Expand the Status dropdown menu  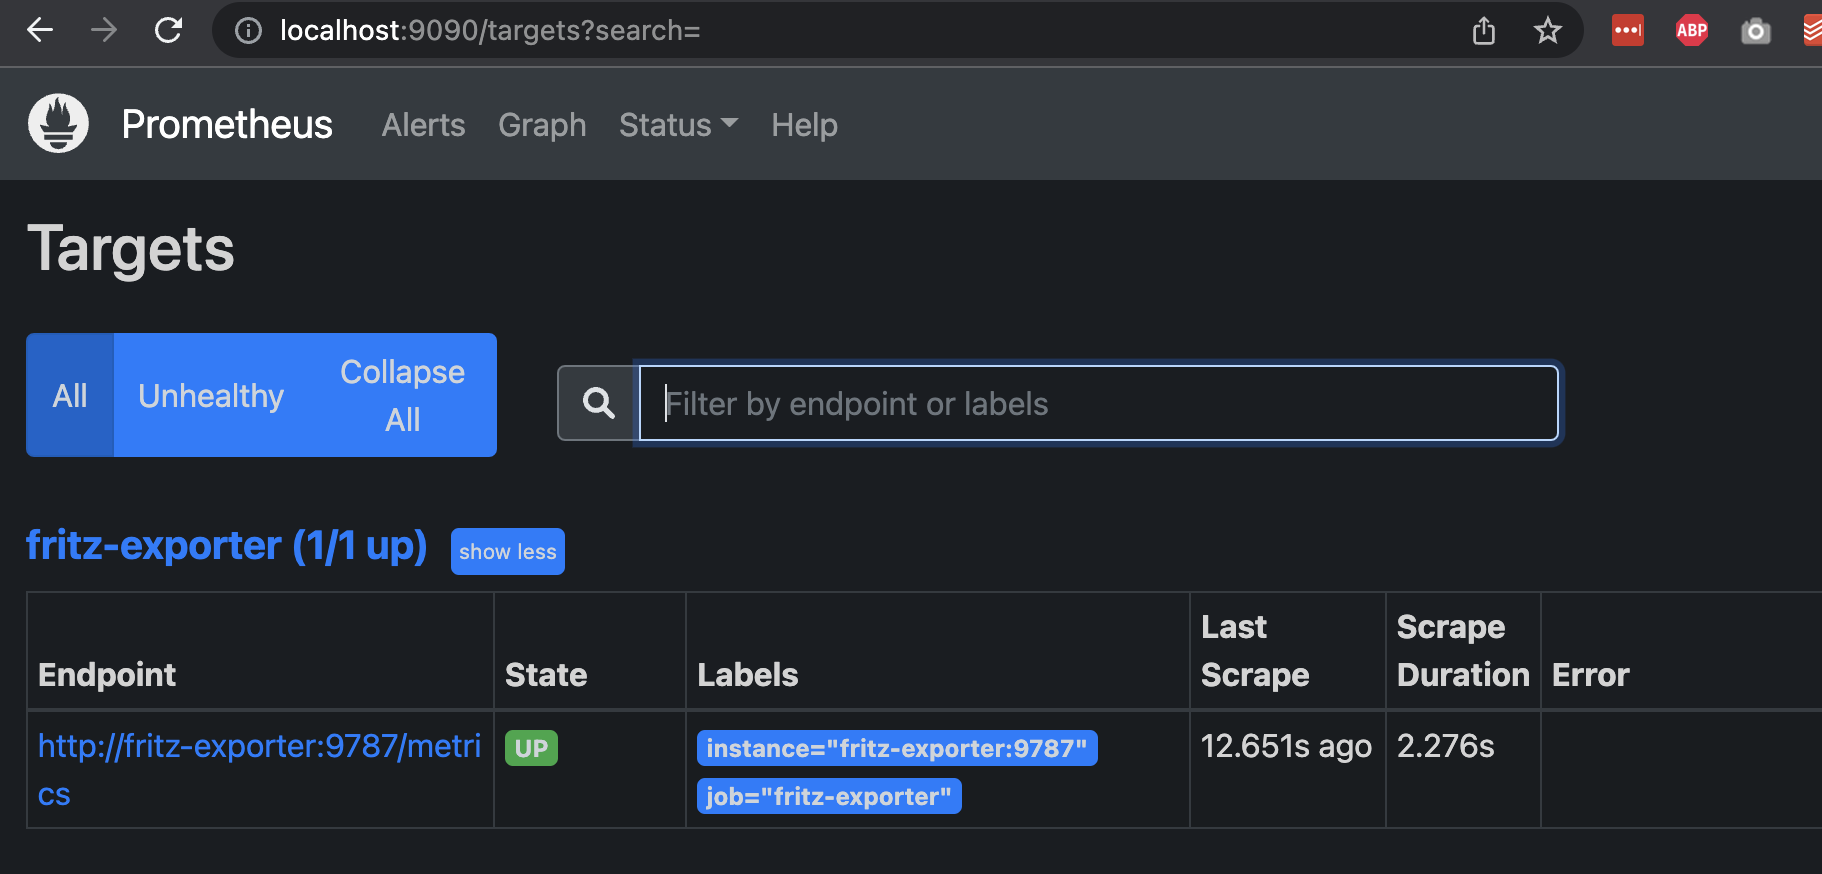click(679, 125)
